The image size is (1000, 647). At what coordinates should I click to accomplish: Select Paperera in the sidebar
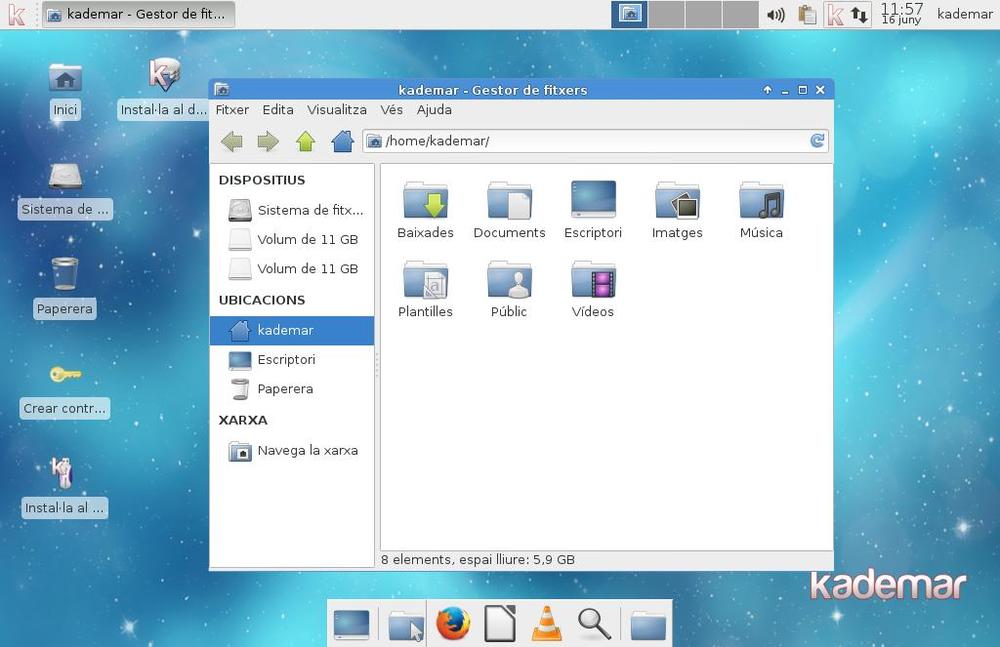(285, 389)
